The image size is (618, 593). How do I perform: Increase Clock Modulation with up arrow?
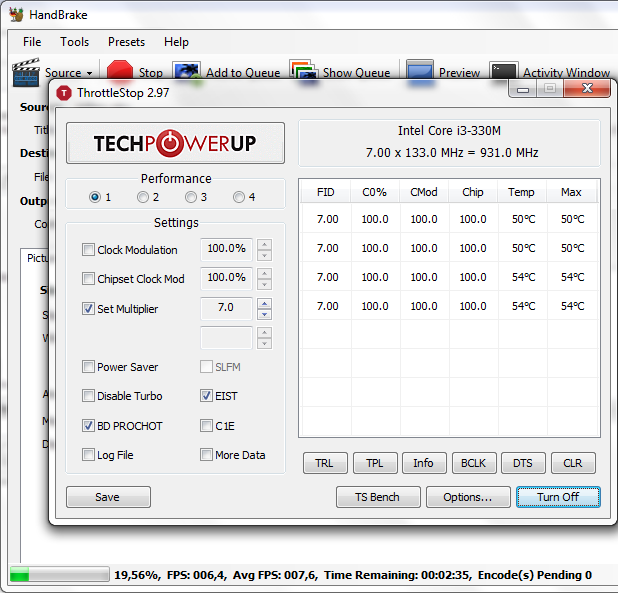264,245
